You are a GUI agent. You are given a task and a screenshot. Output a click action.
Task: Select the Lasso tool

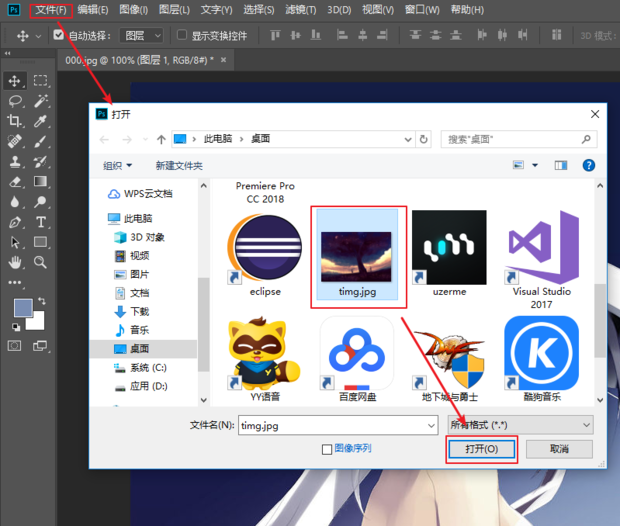pos(15,101)
